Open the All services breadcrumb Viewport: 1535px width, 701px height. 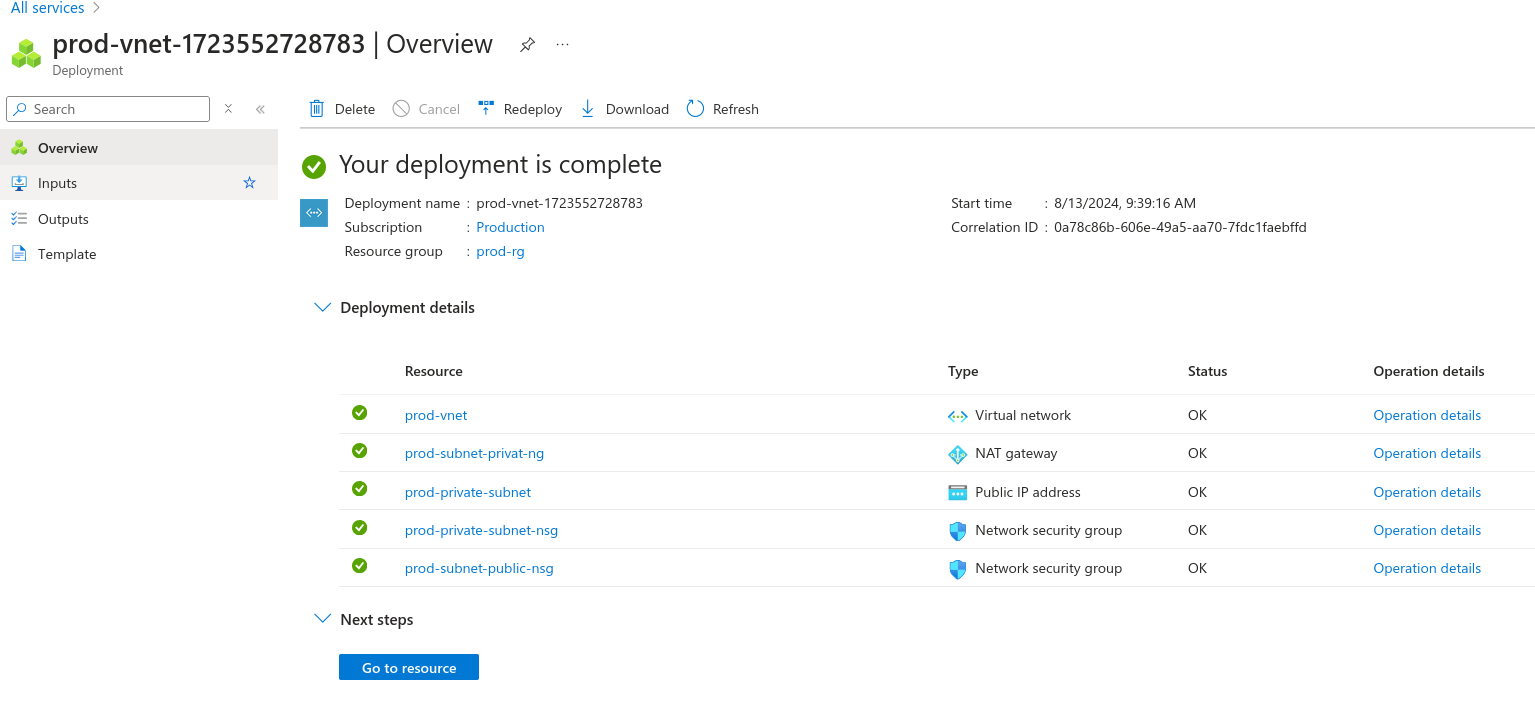coord(47,8)
